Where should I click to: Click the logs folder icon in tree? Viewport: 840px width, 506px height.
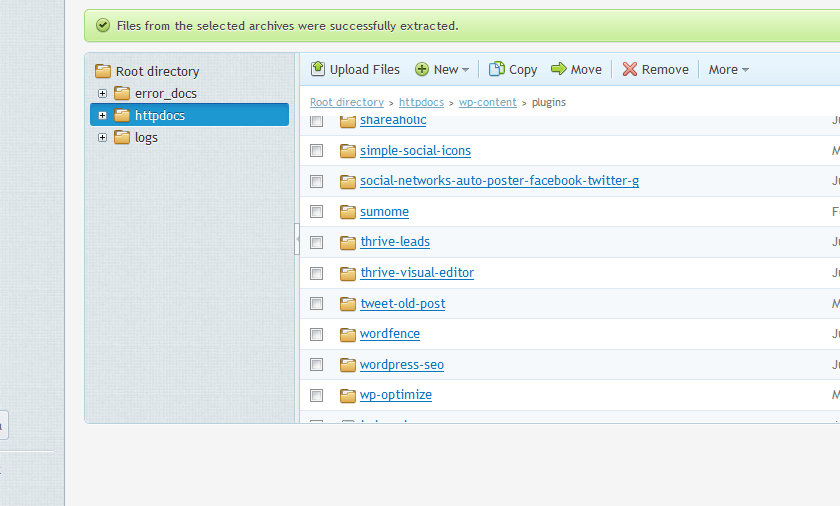[x=122, y=137]
